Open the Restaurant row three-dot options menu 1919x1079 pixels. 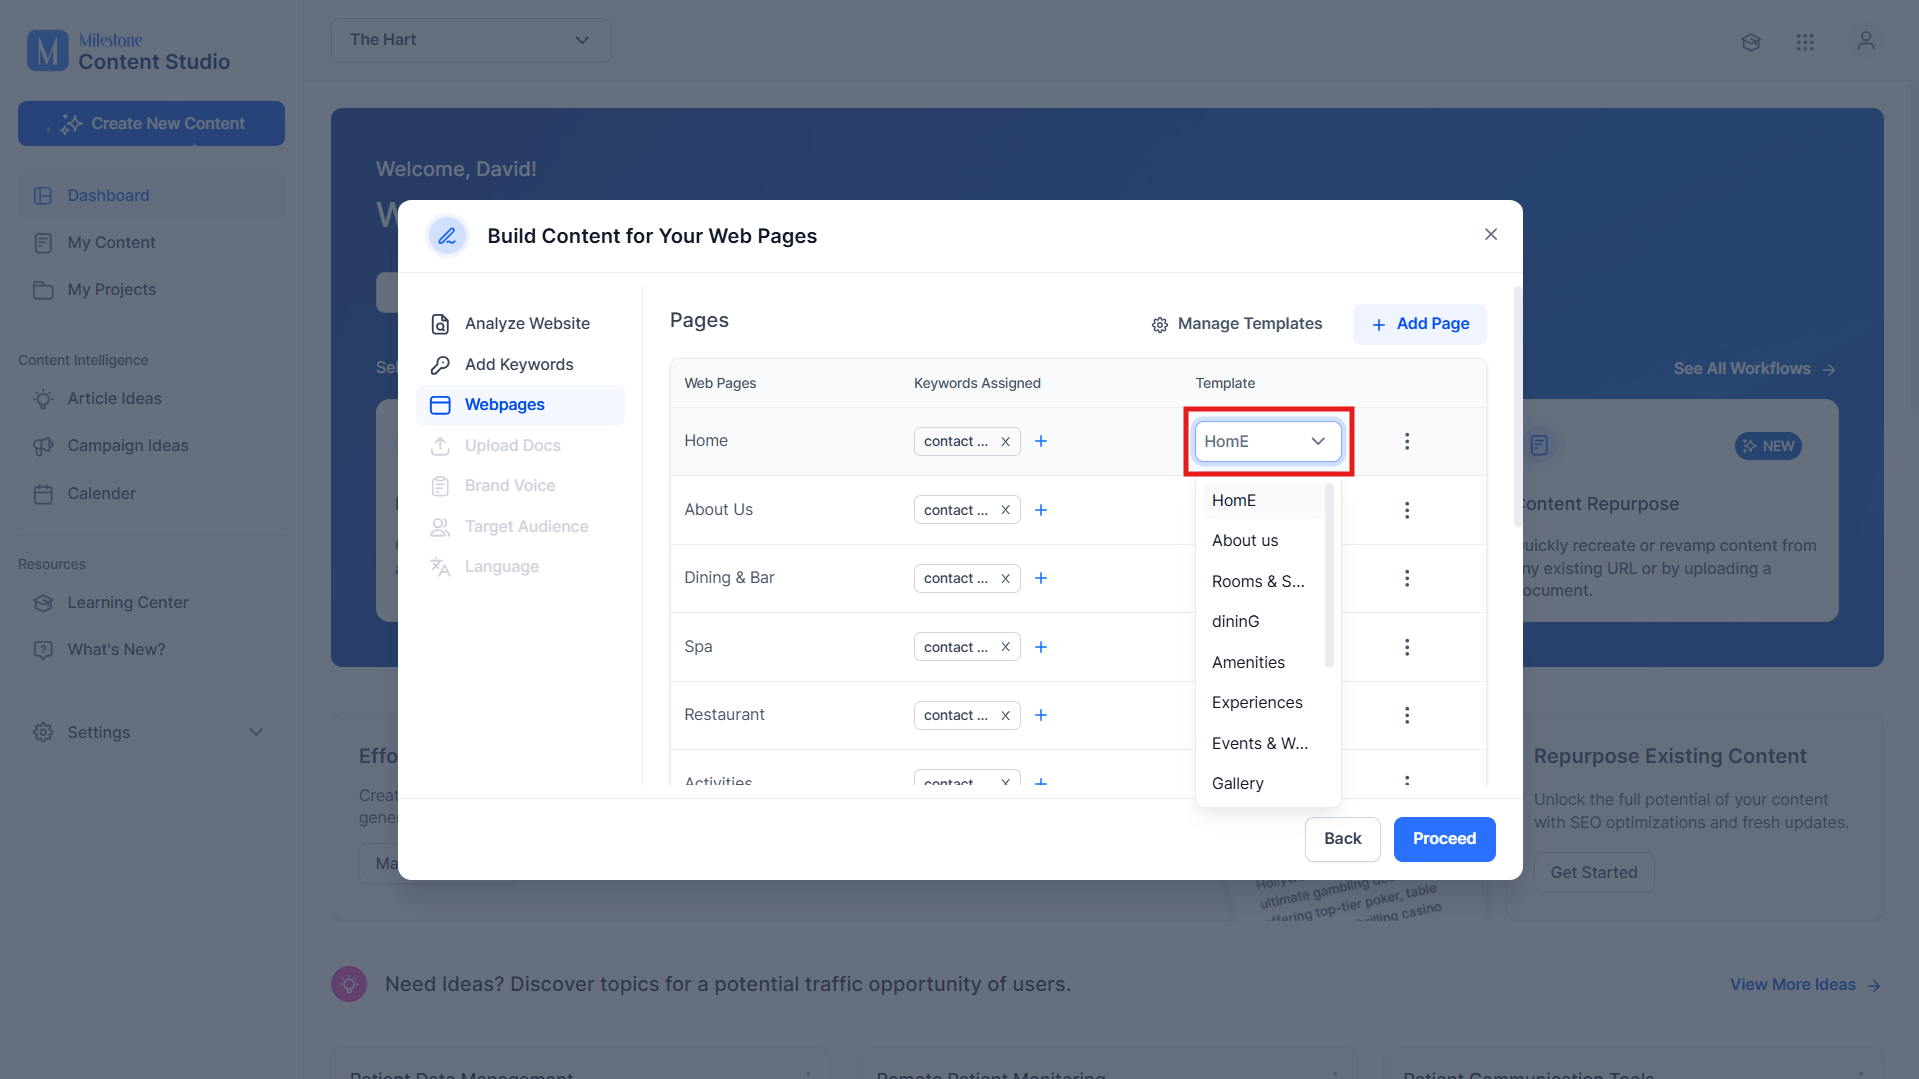tap(1406, 715)
